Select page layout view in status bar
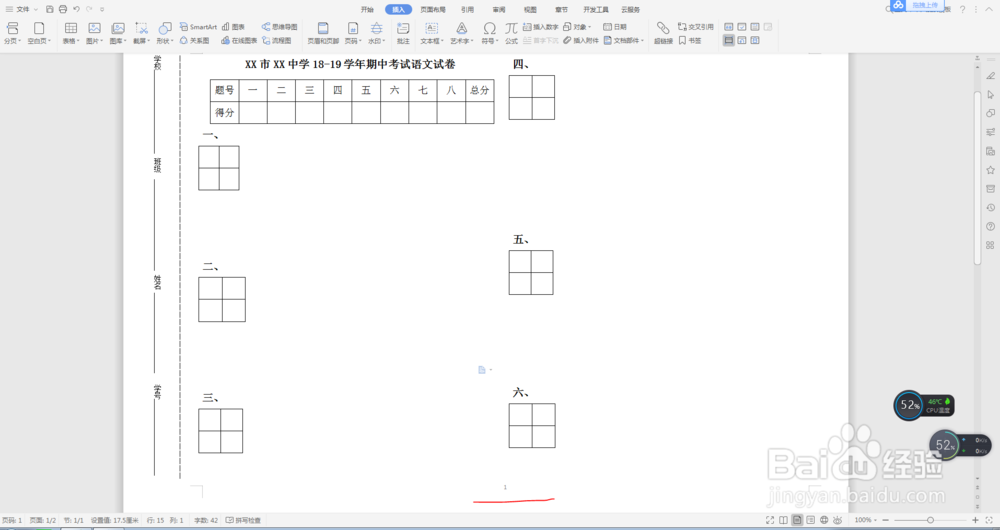The image size is (1000, 530). (x=797, y=520)
